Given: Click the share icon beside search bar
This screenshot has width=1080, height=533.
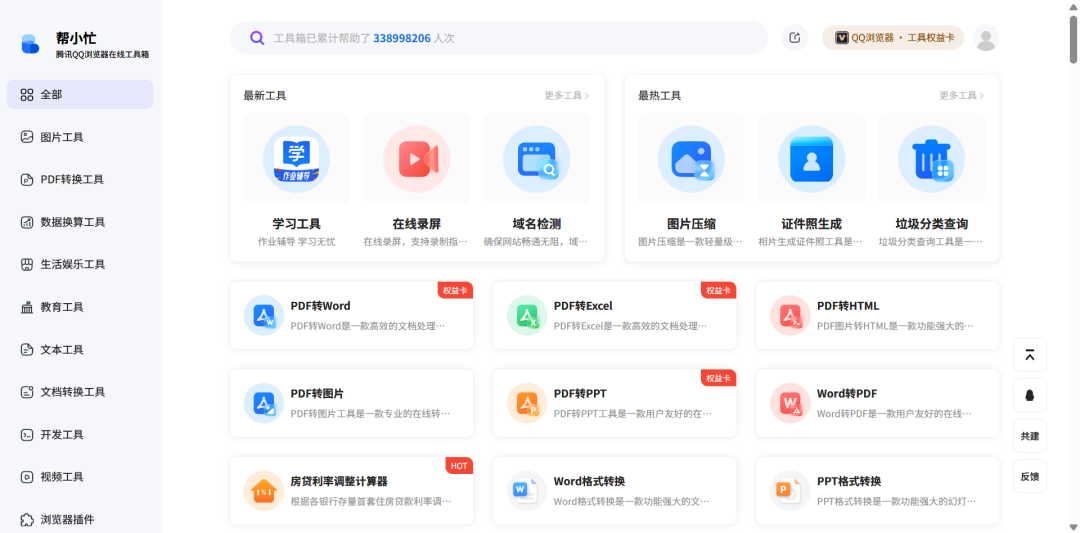Looking at the screenshot, I should tap(795, 38).
